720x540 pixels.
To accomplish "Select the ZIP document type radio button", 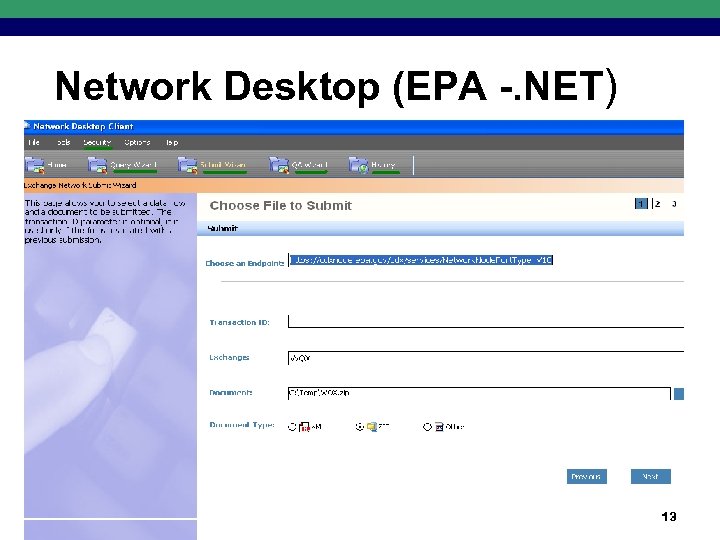I will click(360, 427).
